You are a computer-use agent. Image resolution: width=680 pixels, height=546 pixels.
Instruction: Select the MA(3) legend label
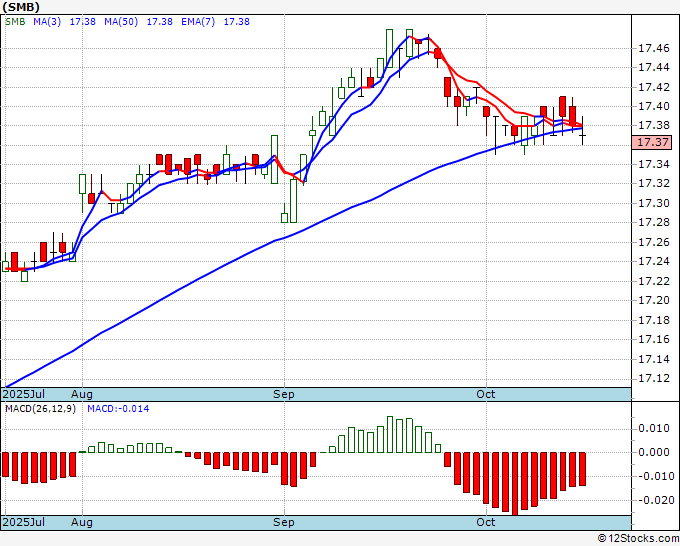[47, 22]
